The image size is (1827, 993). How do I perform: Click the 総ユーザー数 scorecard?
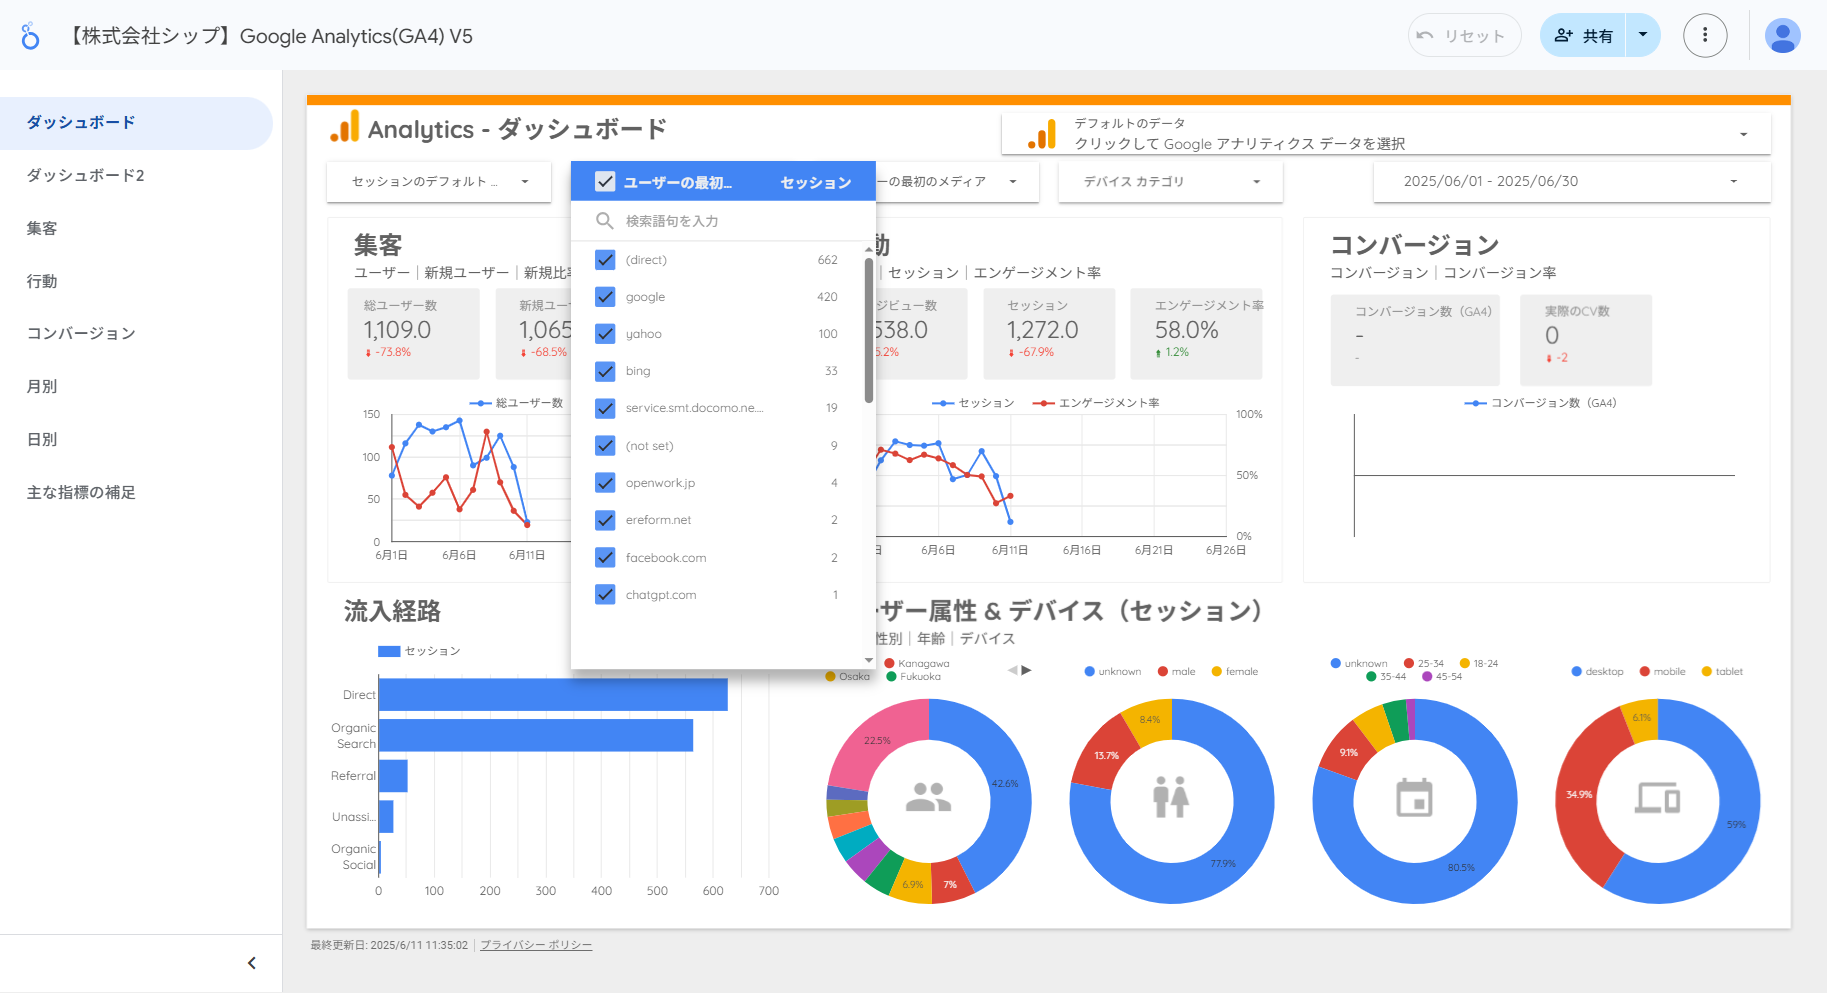pos(414,334)
